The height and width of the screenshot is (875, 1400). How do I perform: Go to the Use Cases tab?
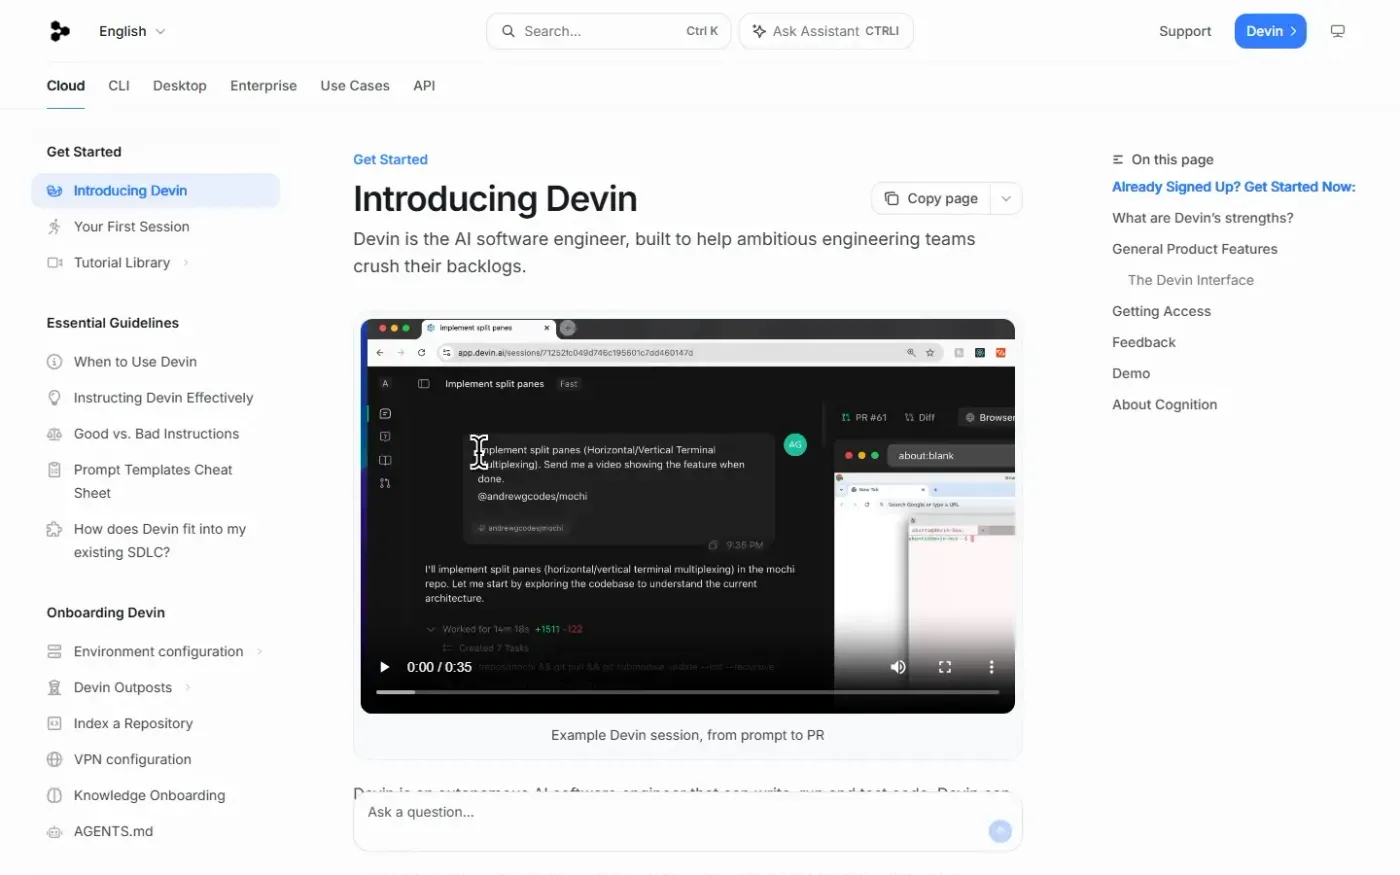(x=355, y=86)
